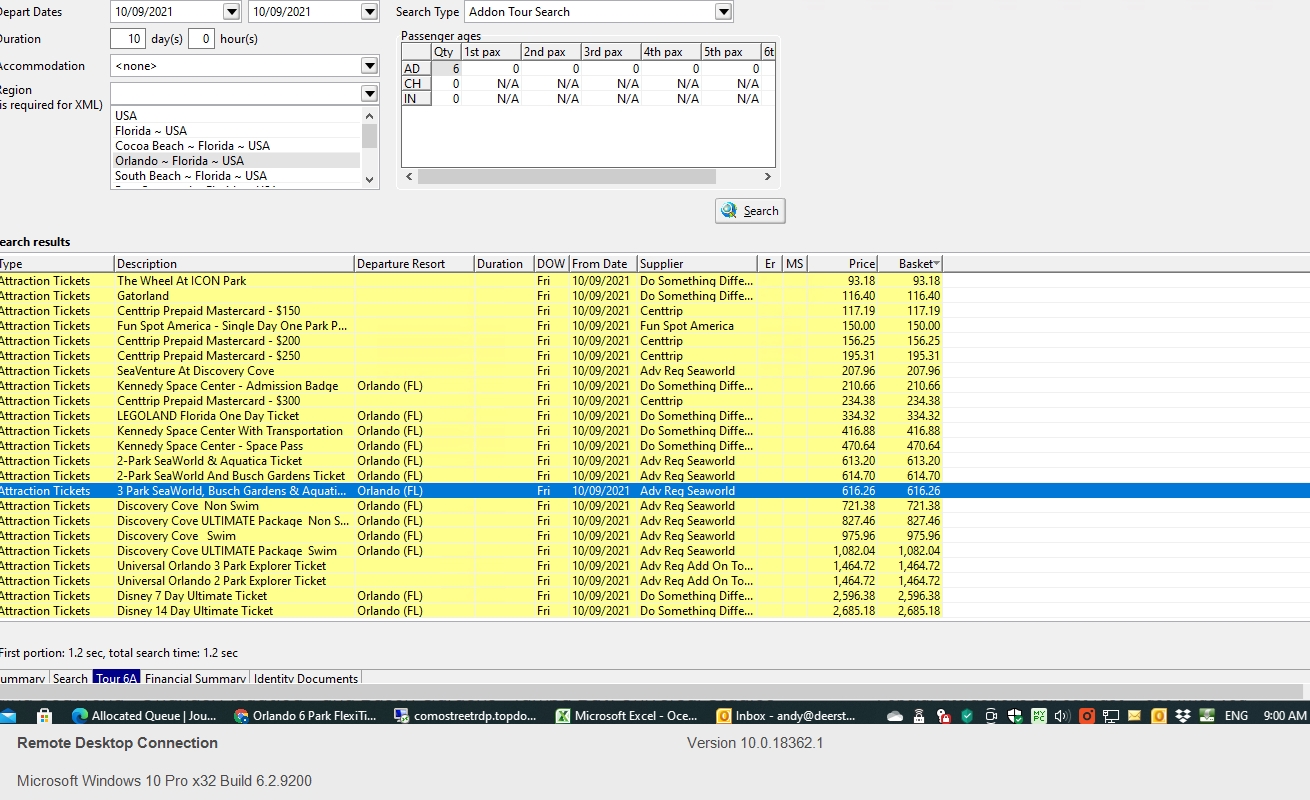
Task: Sort results by Departure Resort column header
Action: [414, 264]
